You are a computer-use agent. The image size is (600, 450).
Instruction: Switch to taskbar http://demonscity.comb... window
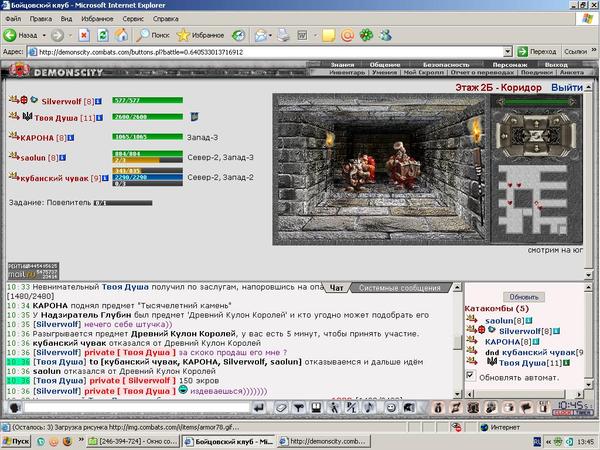click(323, 441)
